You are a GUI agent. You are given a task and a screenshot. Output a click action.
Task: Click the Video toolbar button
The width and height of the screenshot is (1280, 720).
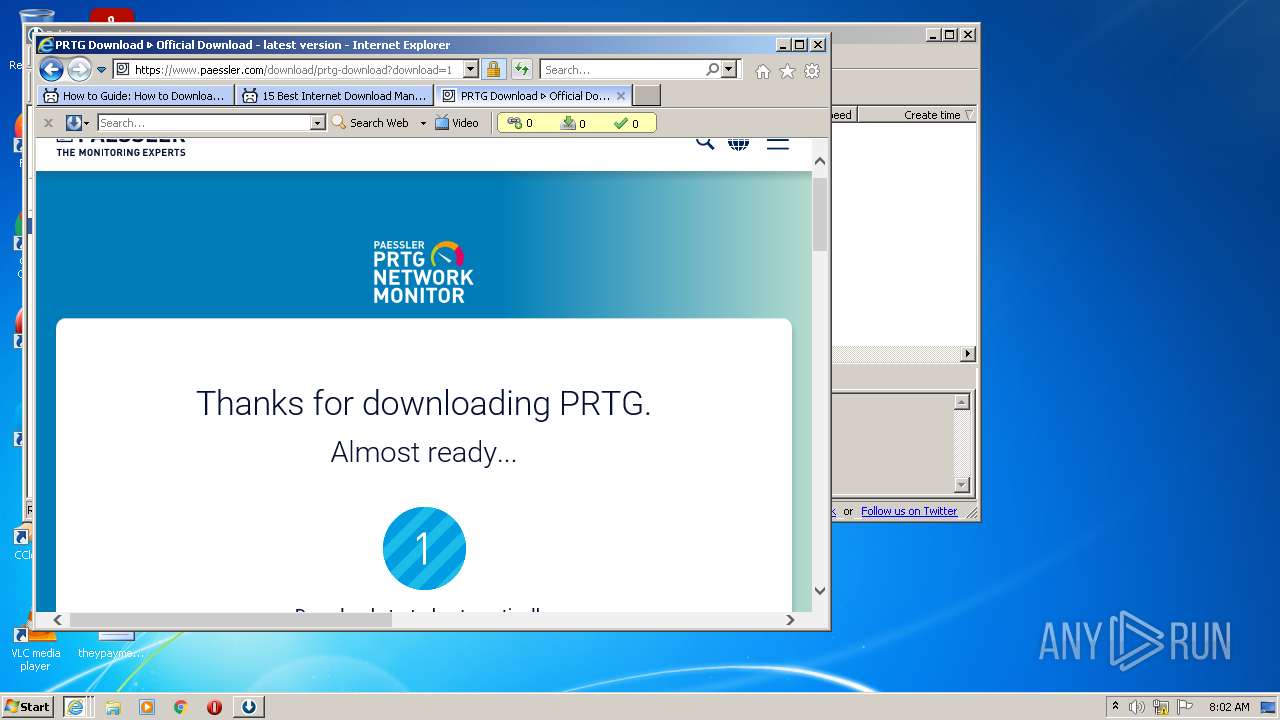click(x=457, y=123)
